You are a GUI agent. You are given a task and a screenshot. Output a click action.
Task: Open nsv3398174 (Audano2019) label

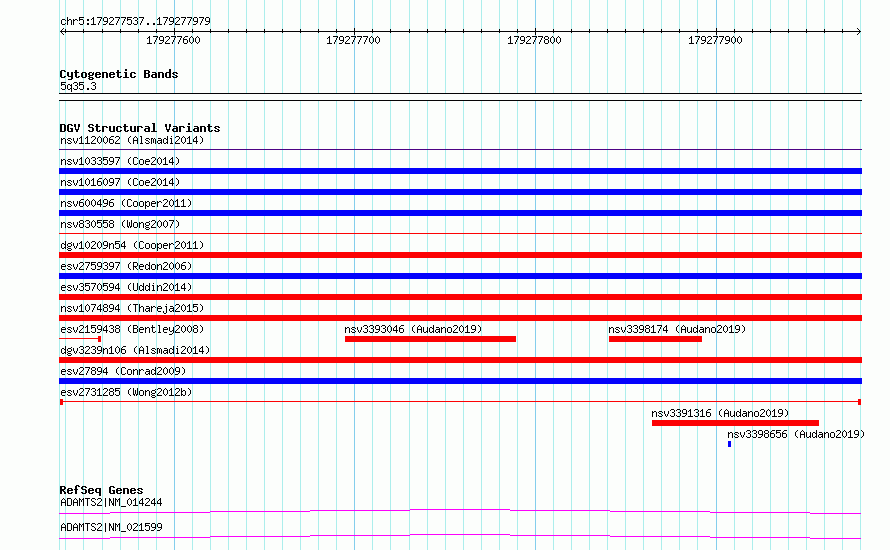[677, 329]
